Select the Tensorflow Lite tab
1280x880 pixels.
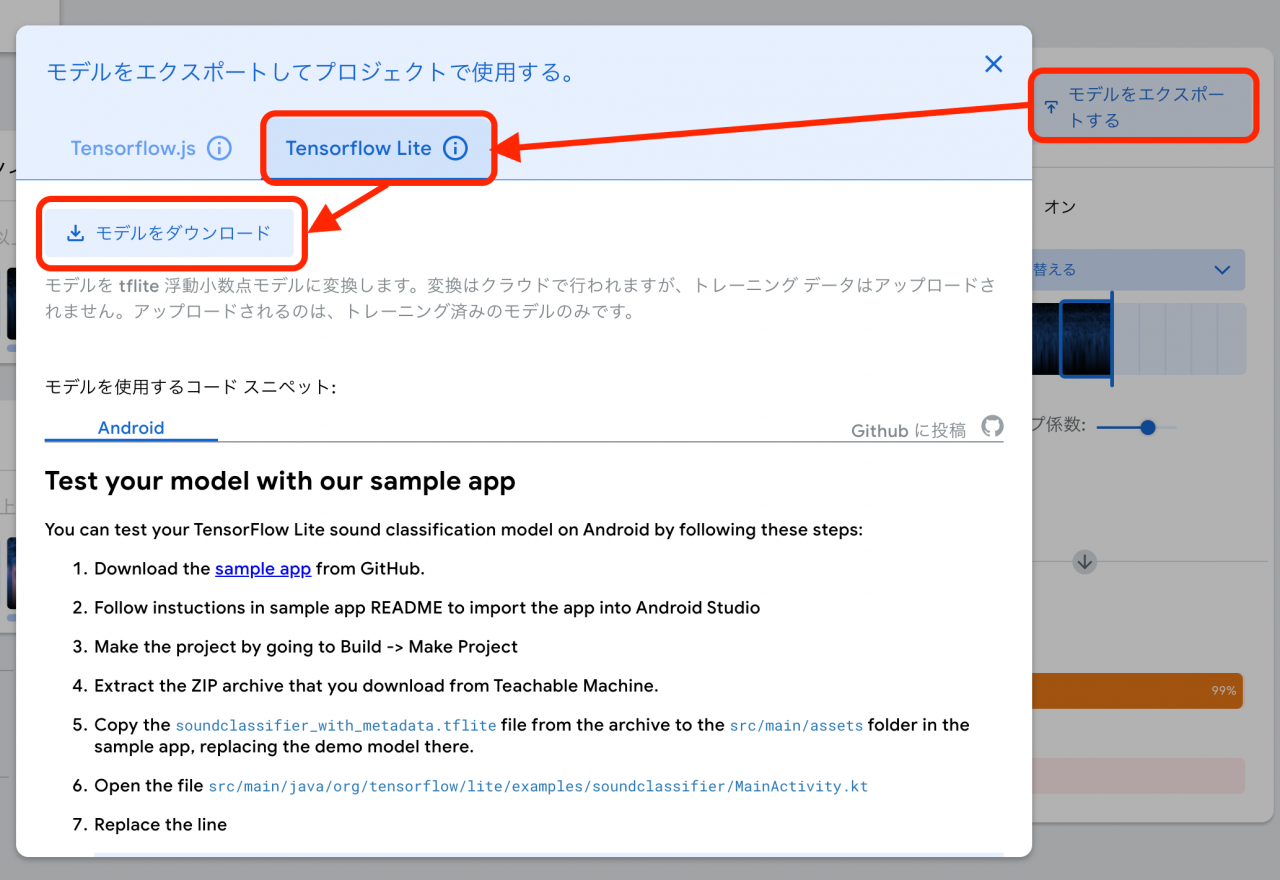[x=378, y=148]
